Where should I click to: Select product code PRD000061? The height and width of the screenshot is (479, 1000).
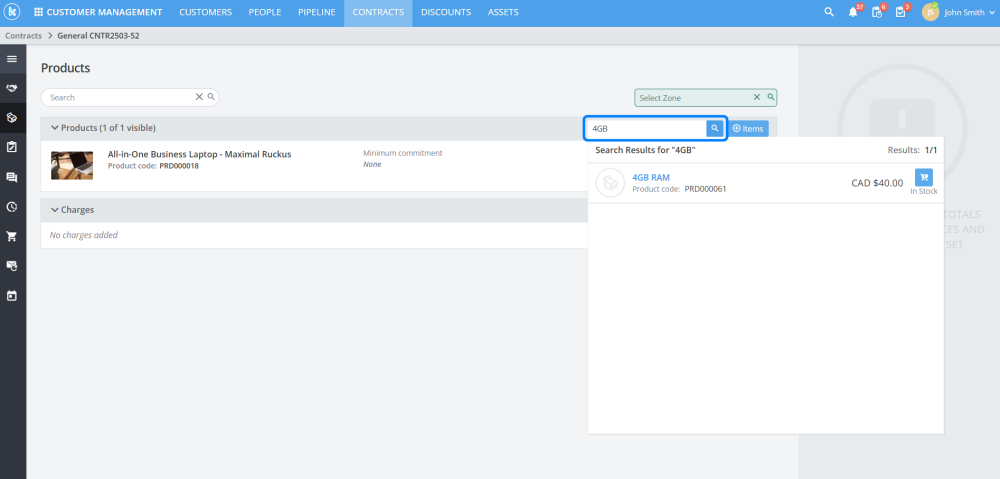pos(705,189)
